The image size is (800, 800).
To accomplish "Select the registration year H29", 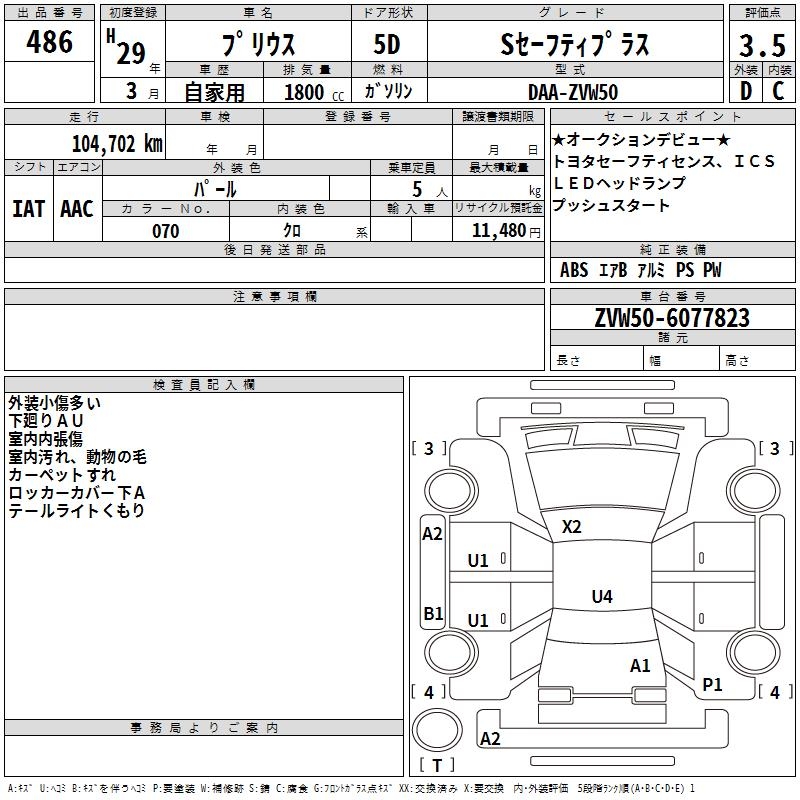I will pos(127,47).
